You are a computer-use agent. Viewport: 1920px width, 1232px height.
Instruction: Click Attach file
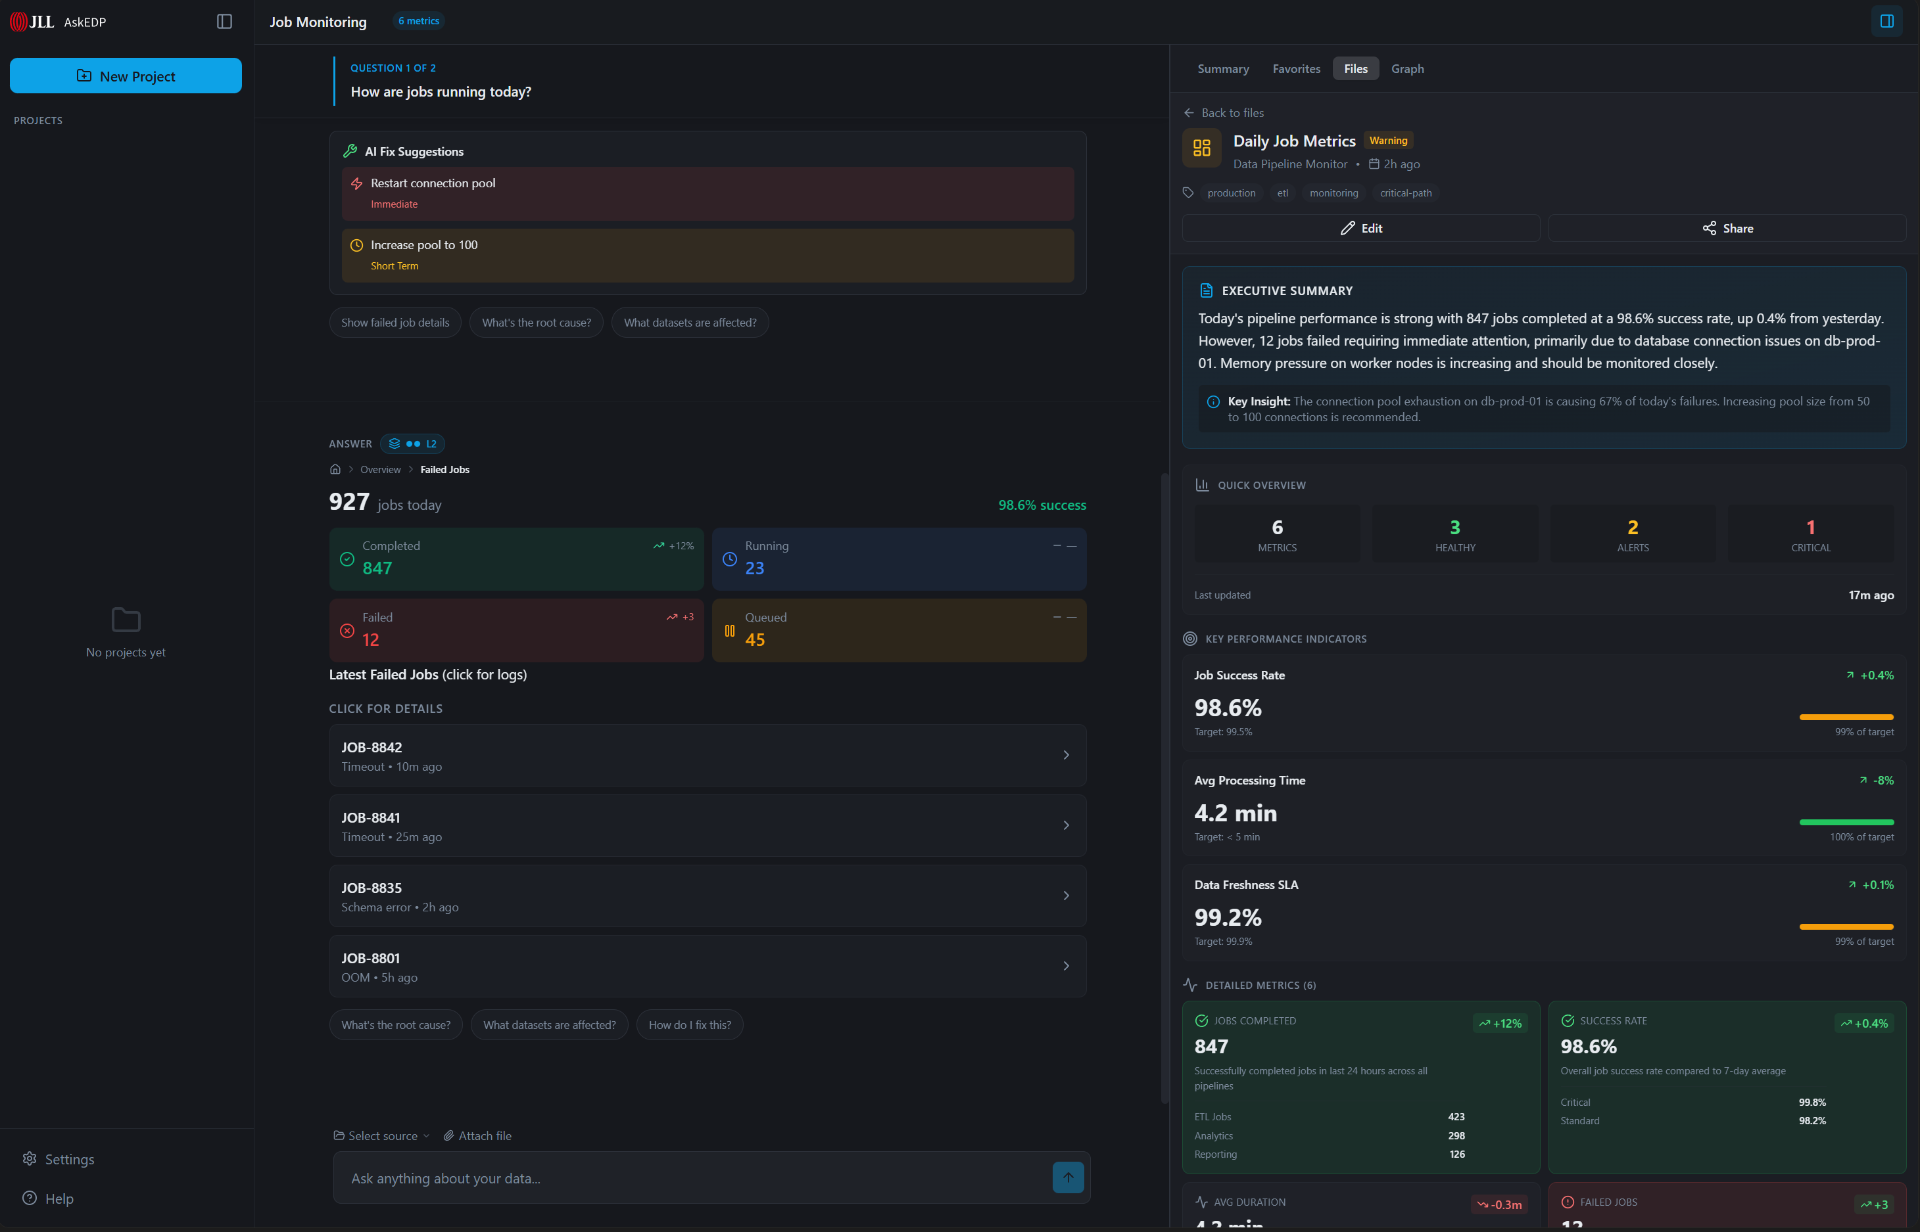pos(477,1135)
